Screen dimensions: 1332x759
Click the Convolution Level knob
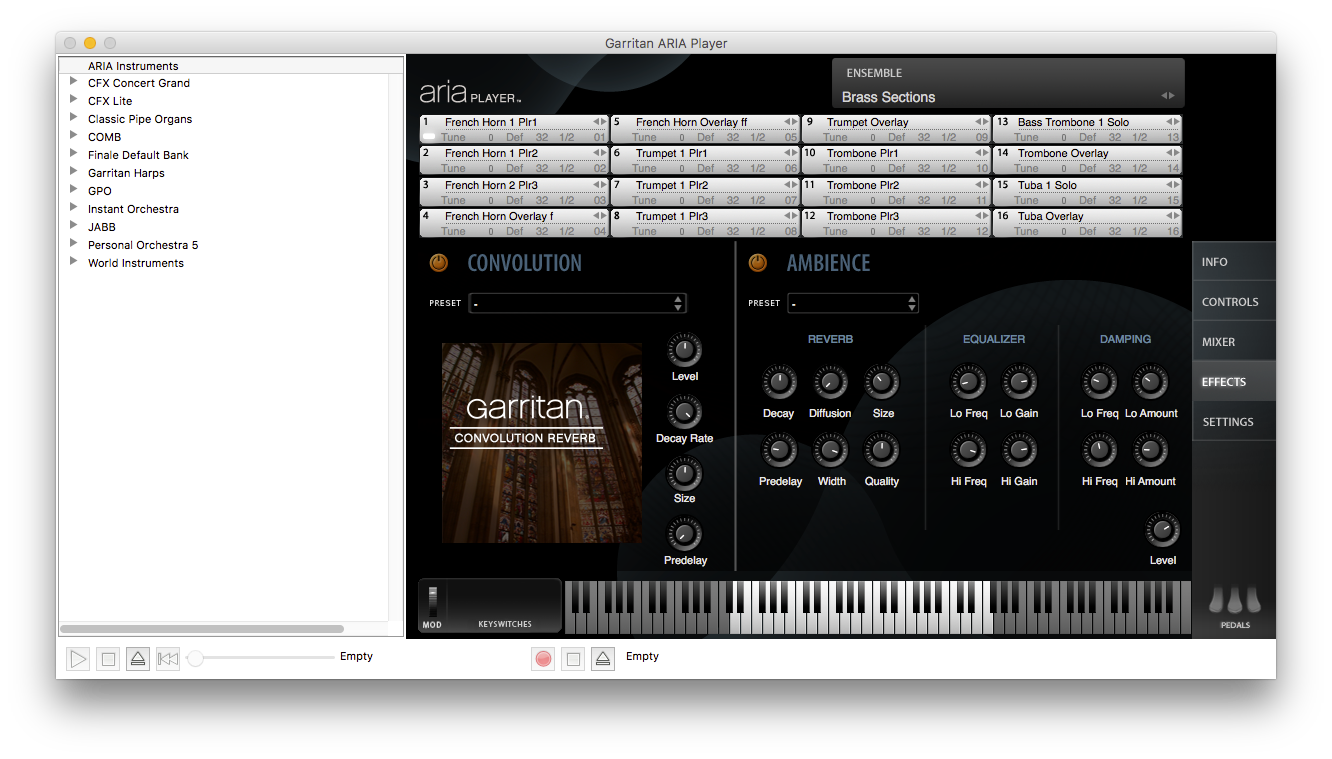point(685,350)
